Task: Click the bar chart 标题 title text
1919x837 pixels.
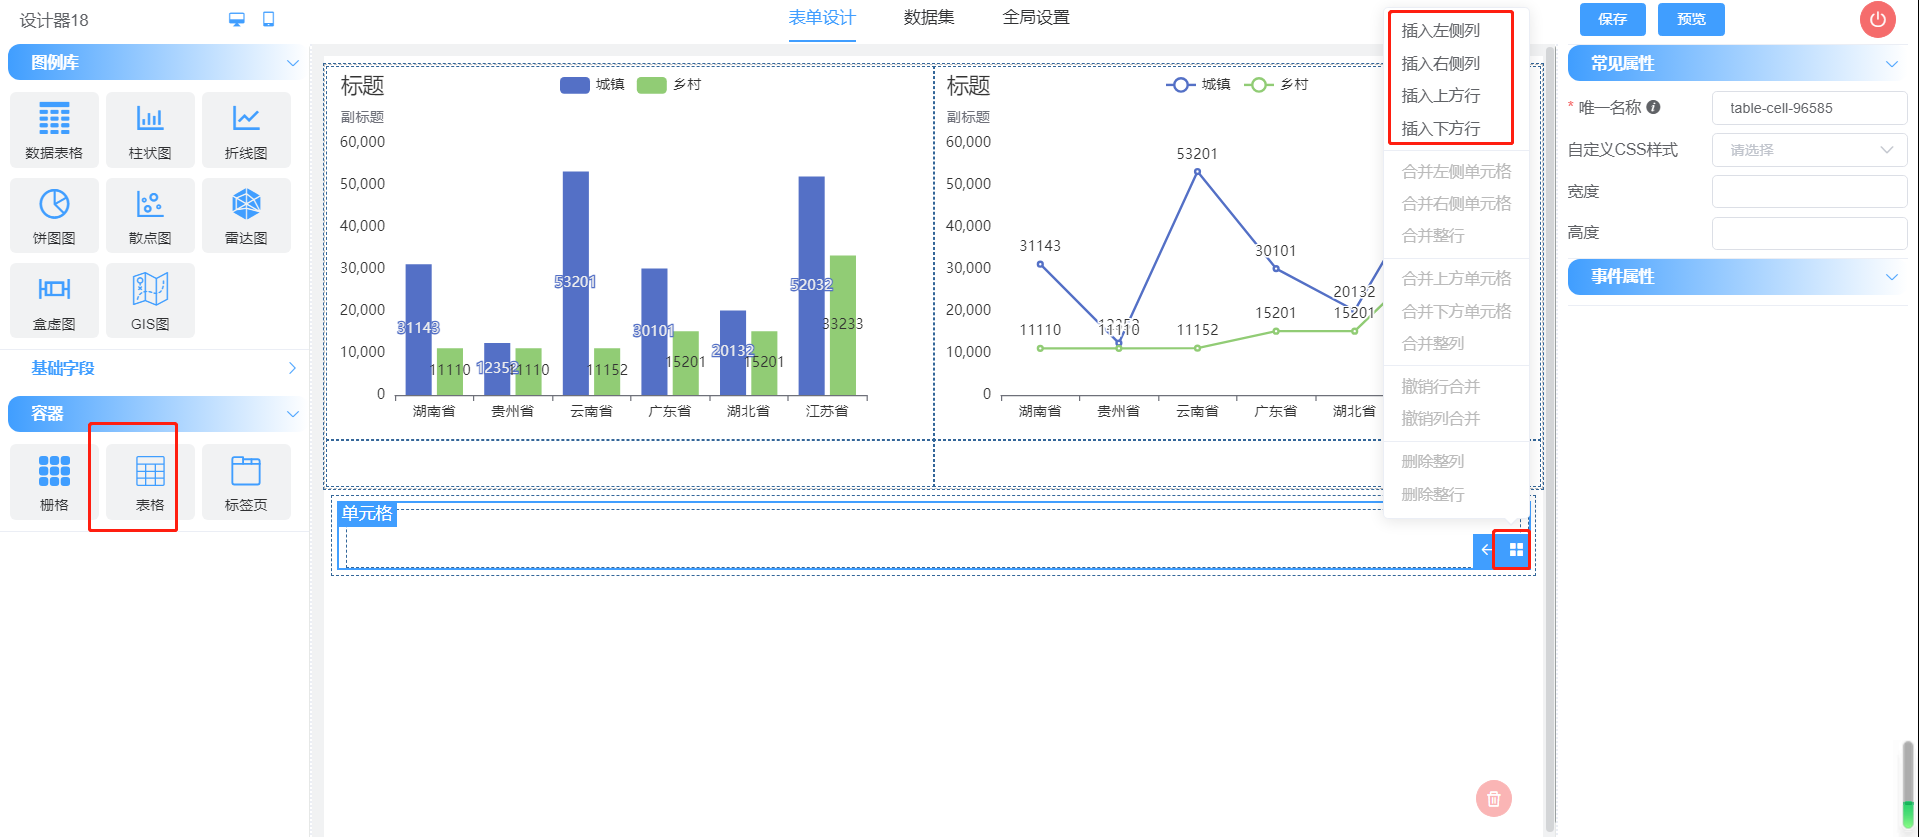Action: 362,86
